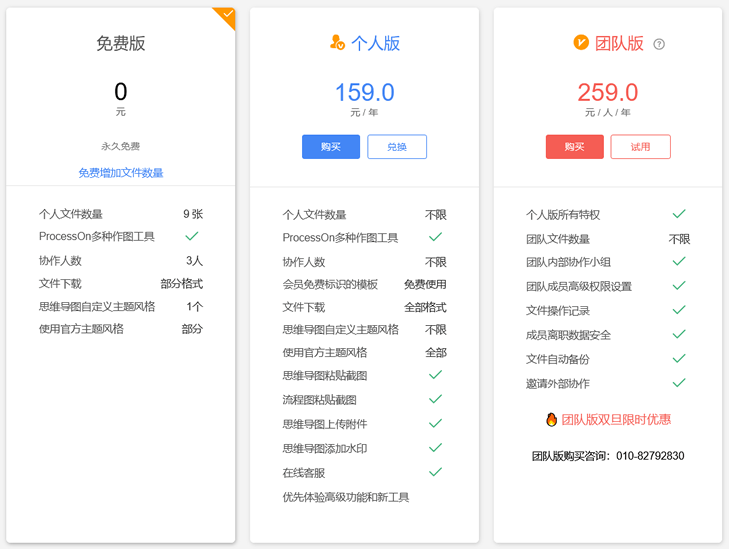Click the 团队版 plan title
The width and height of the screenshot is (729, 549).
(x=619, y=43)
